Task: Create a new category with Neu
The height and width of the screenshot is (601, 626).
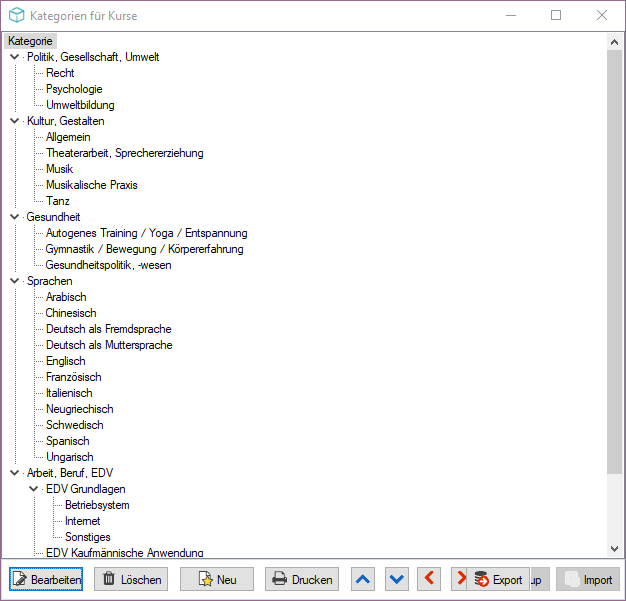Action: (x=217, y=579)
